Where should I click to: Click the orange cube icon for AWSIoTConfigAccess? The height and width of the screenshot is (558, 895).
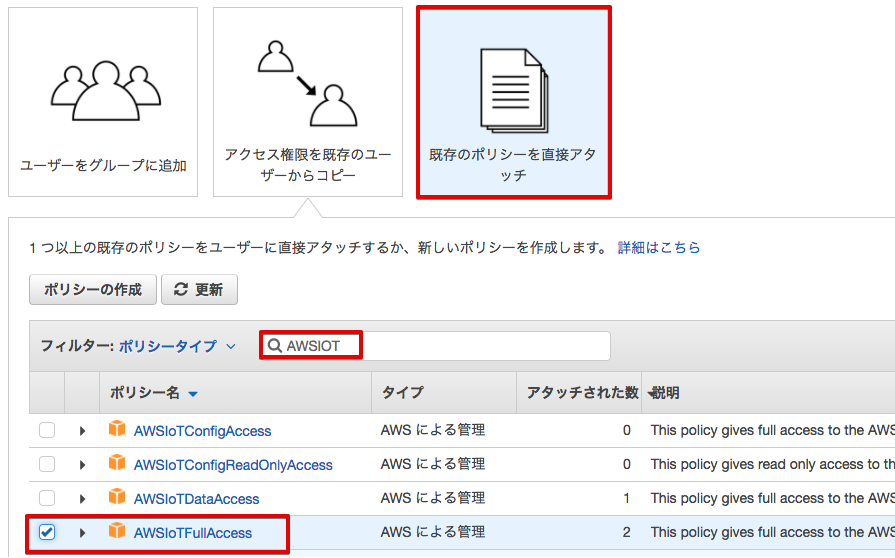117,428
